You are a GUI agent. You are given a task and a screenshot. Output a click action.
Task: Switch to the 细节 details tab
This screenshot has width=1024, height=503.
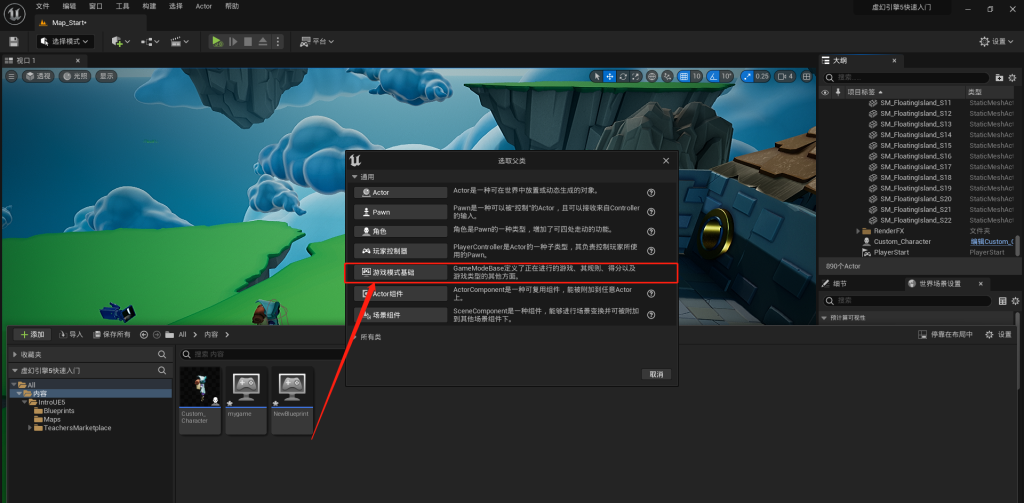tap(839, 284)
